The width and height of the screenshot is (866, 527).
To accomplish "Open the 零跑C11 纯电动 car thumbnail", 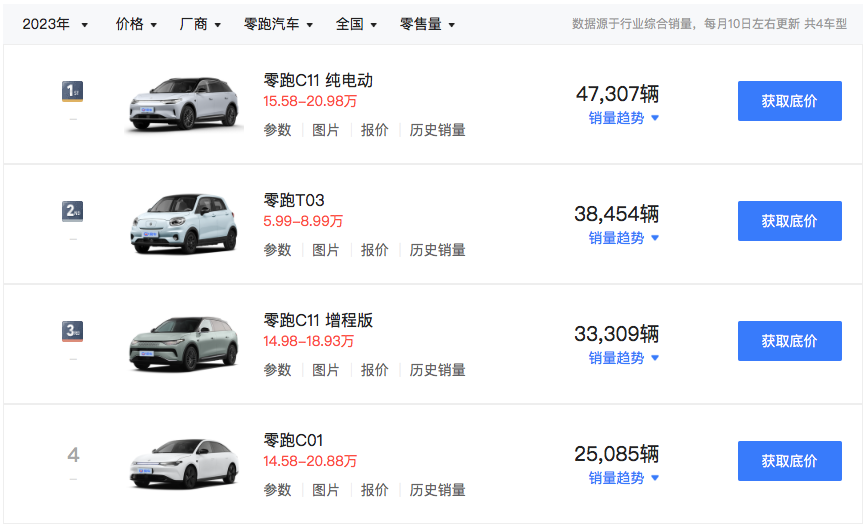I will coord(184,104).
